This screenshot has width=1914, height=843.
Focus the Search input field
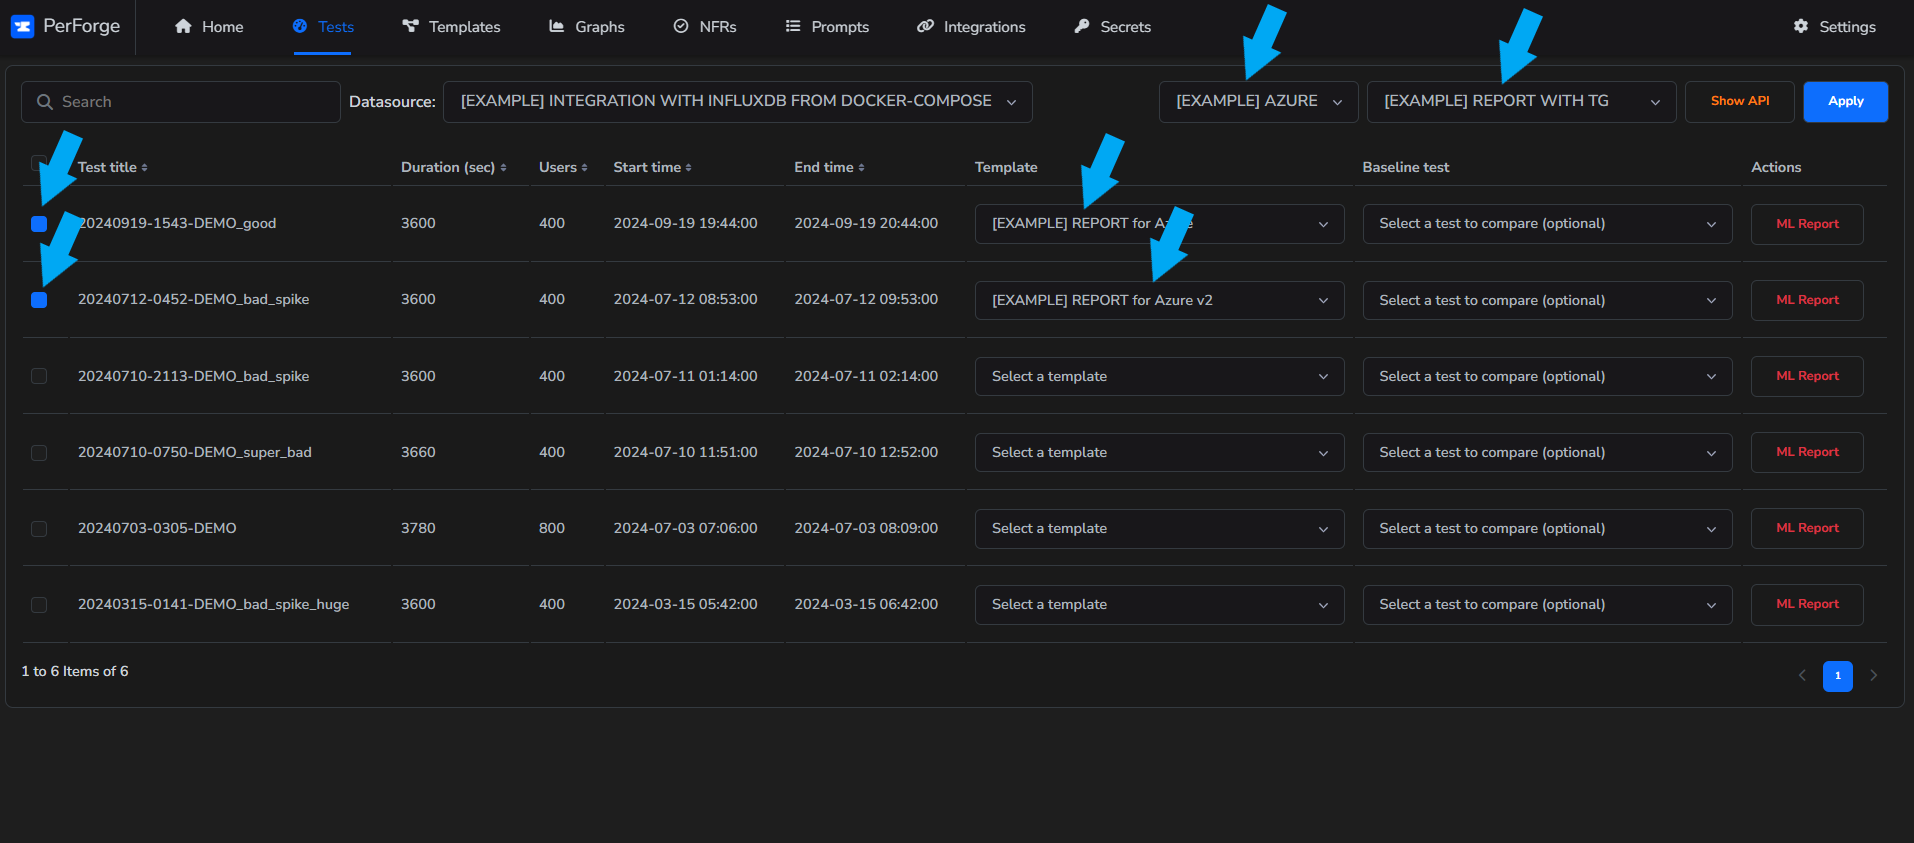point(181,102)
